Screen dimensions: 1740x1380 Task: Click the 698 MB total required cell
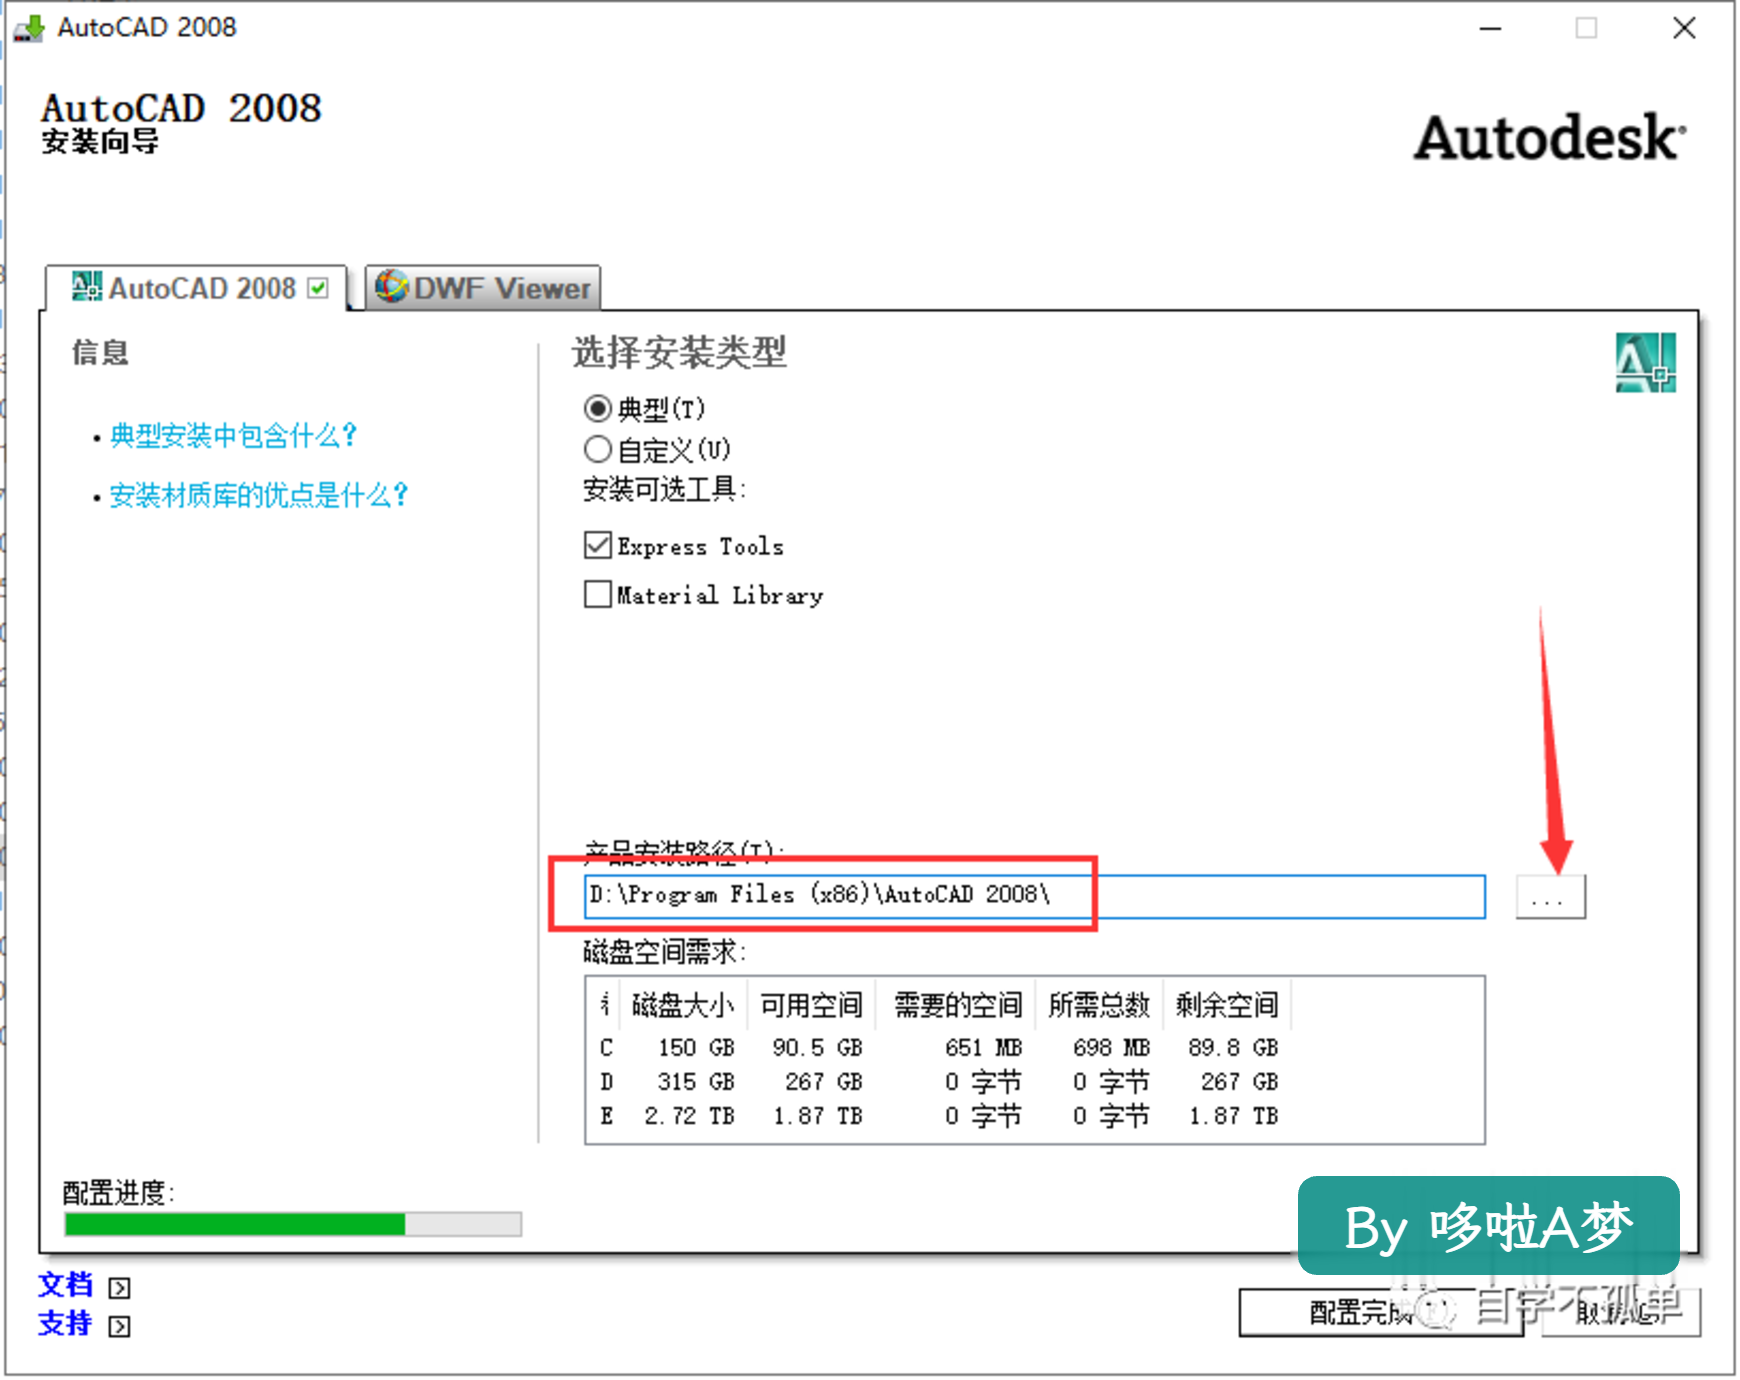[1111, 1048]
